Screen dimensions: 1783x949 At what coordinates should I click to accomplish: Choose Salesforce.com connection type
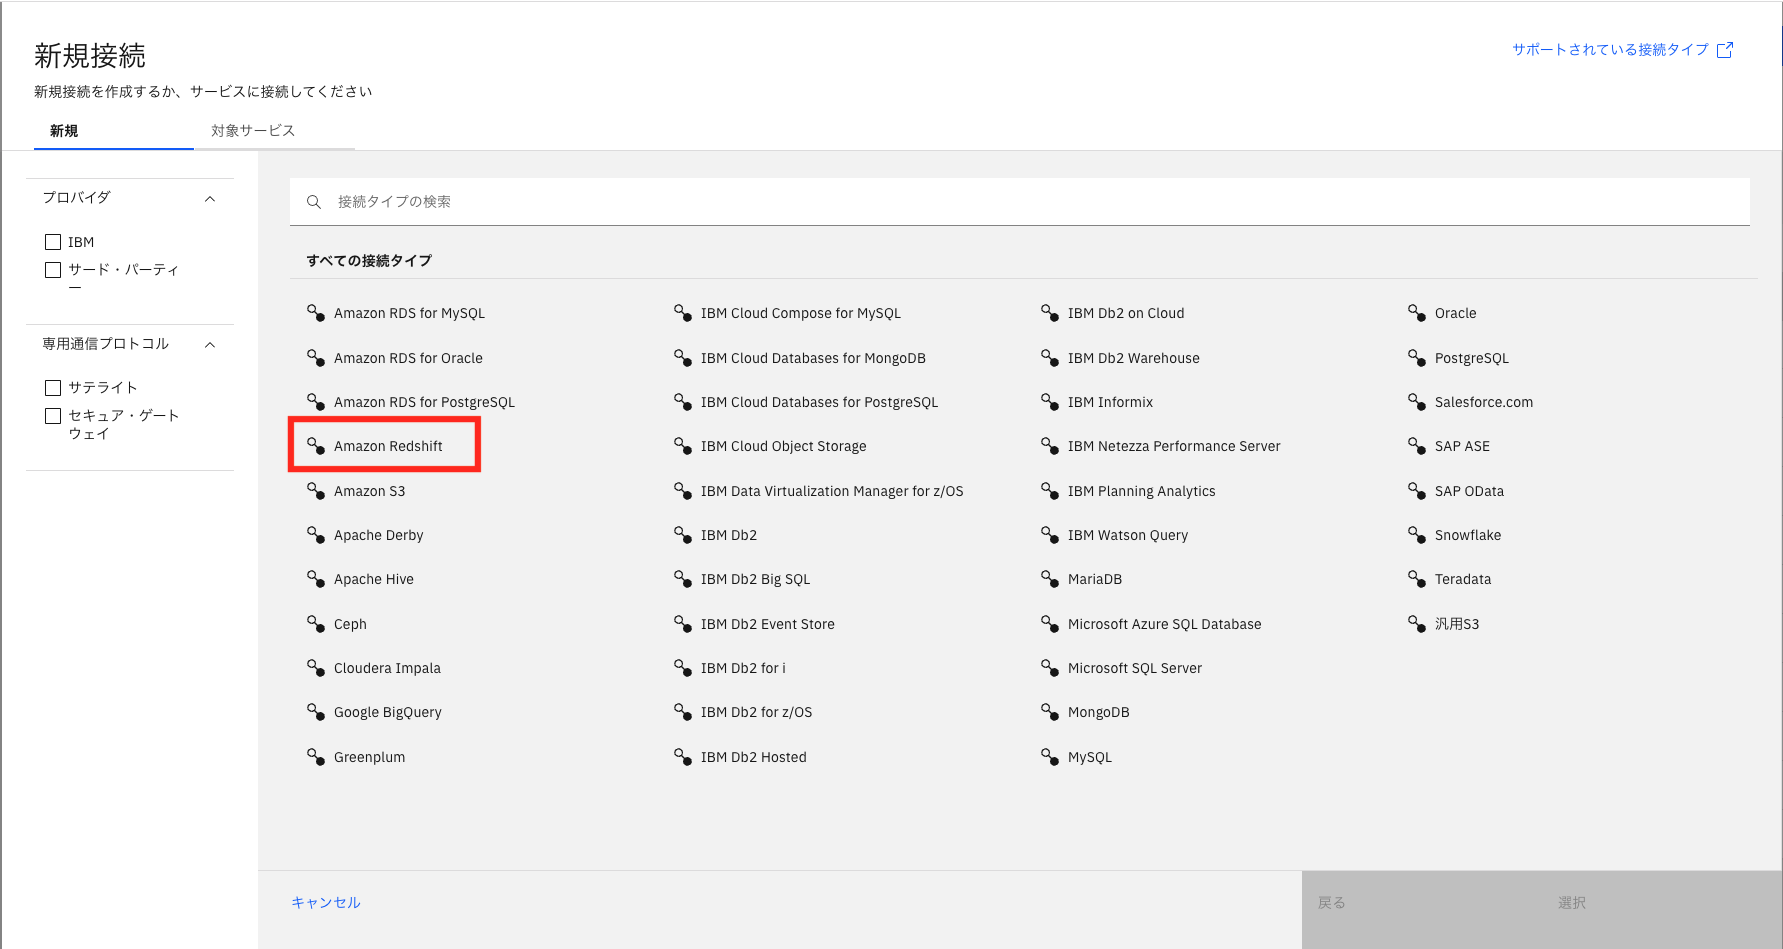[x=1484, y=402]
